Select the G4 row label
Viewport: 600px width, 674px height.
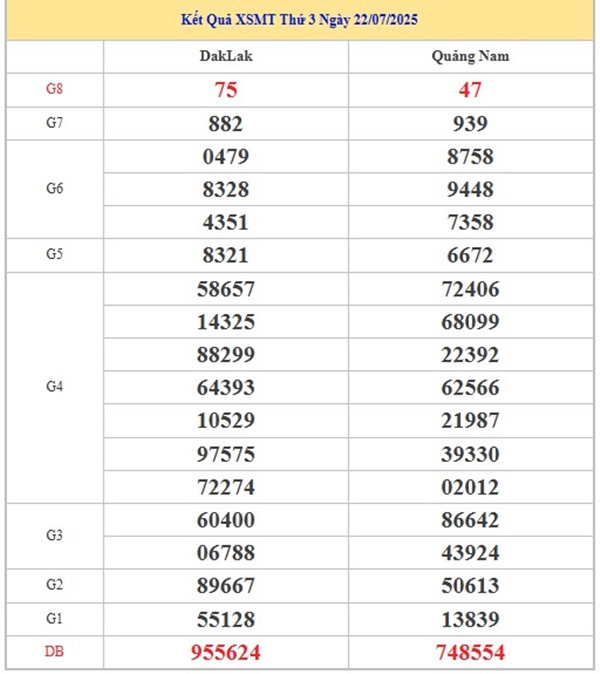(54, 386)
